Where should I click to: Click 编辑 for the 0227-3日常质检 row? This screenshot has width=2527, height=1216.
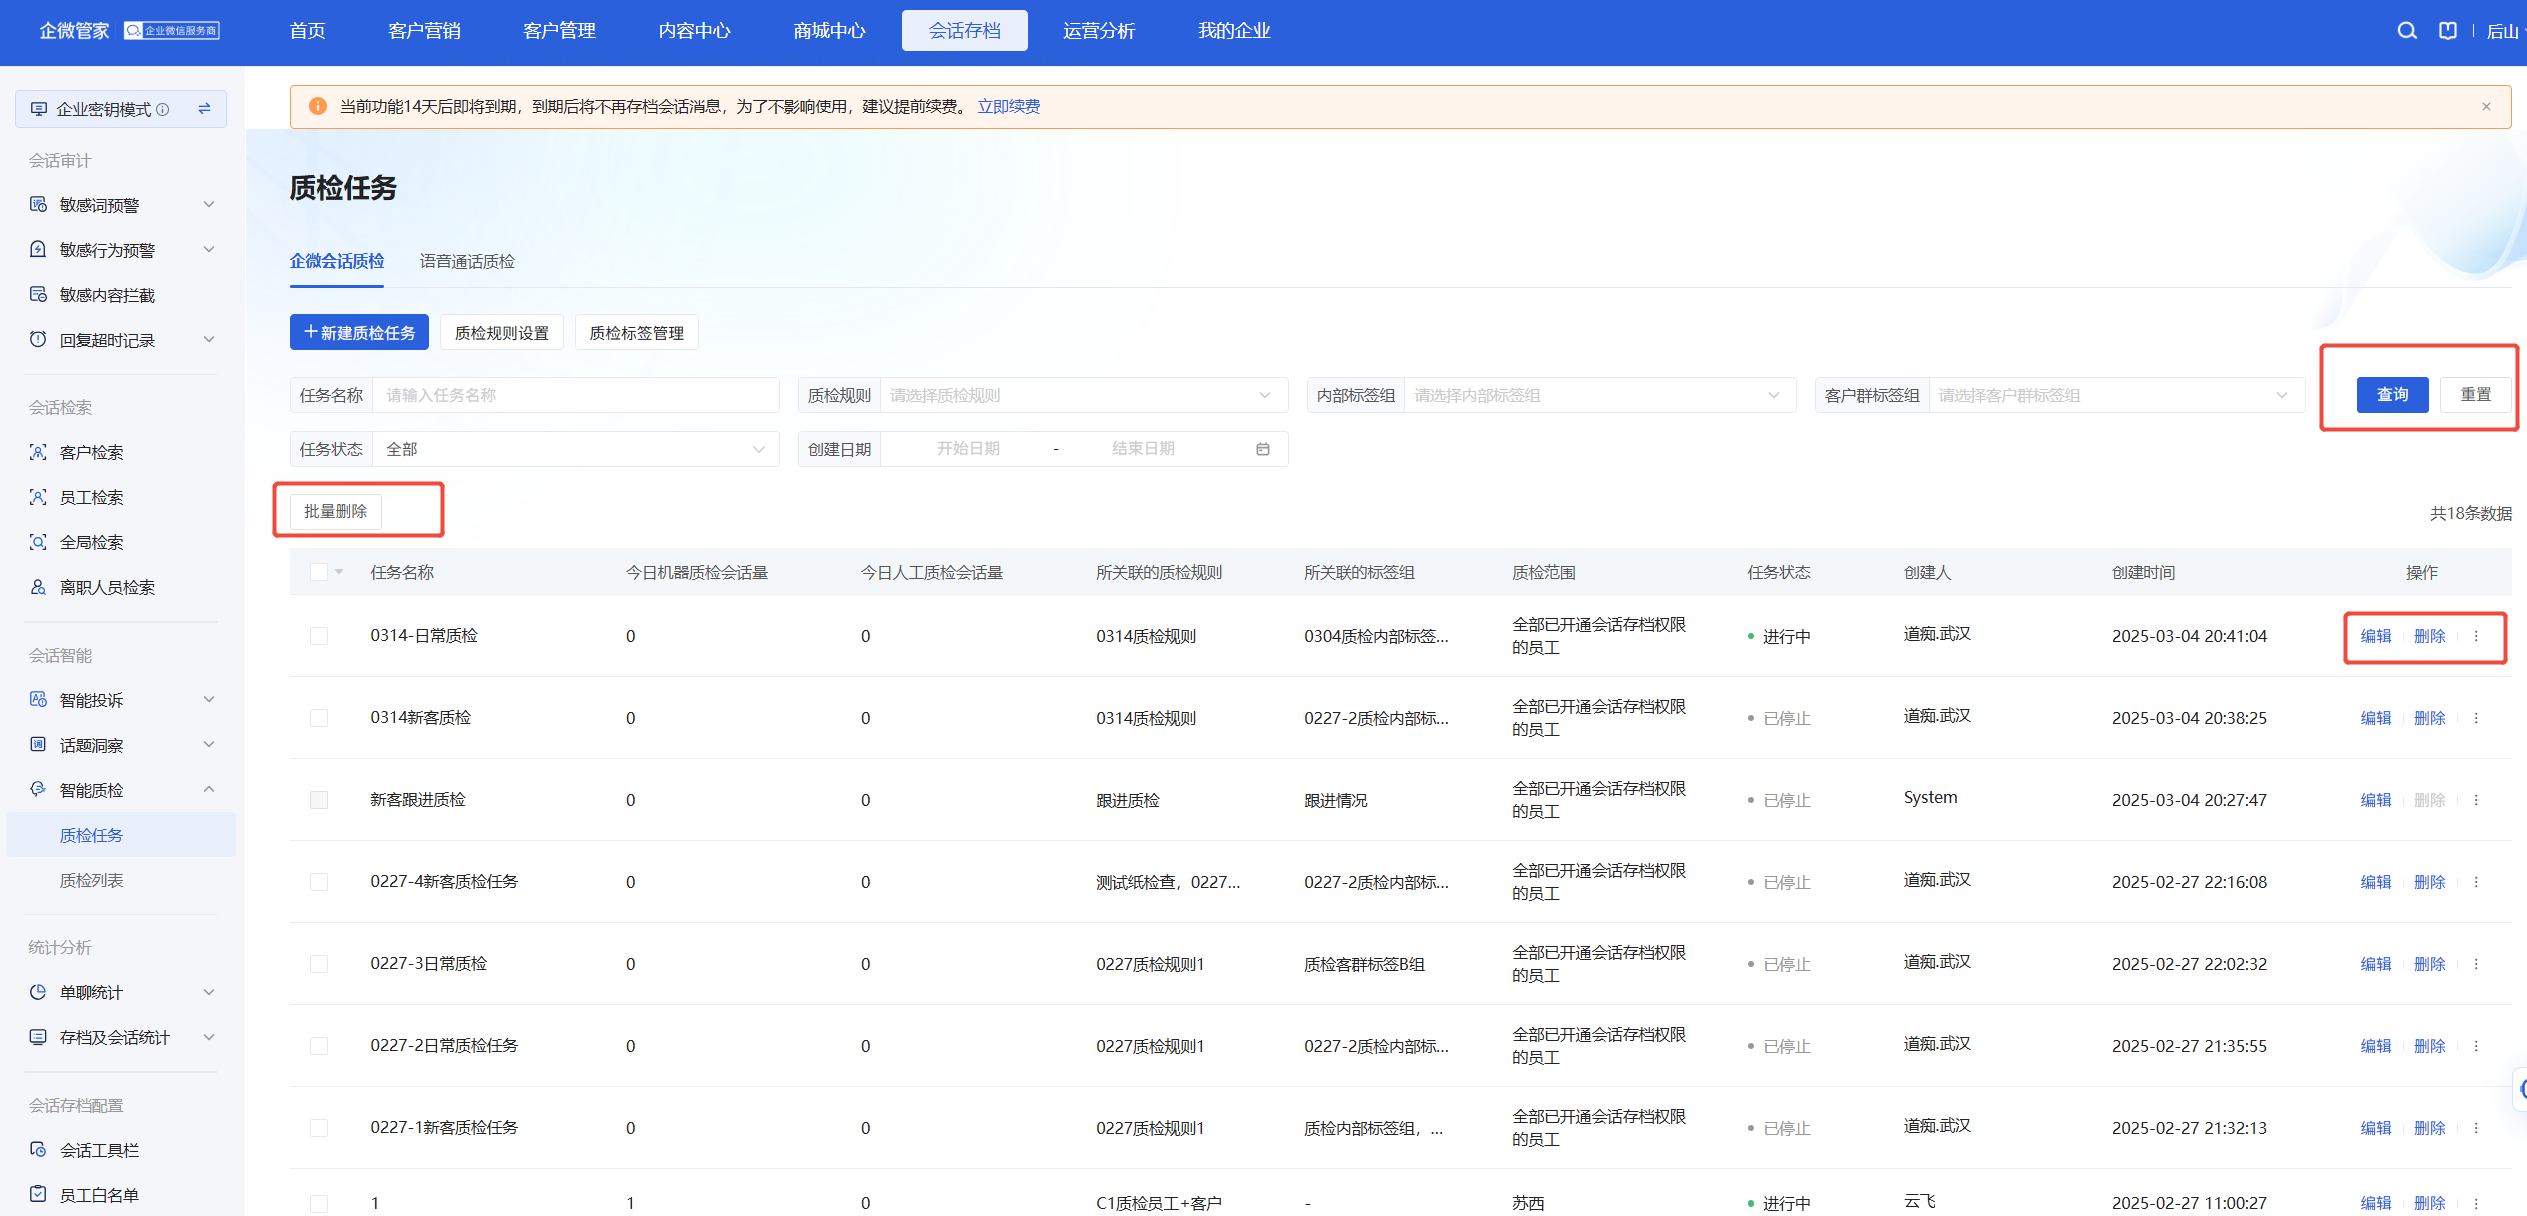coord(2375,964)
